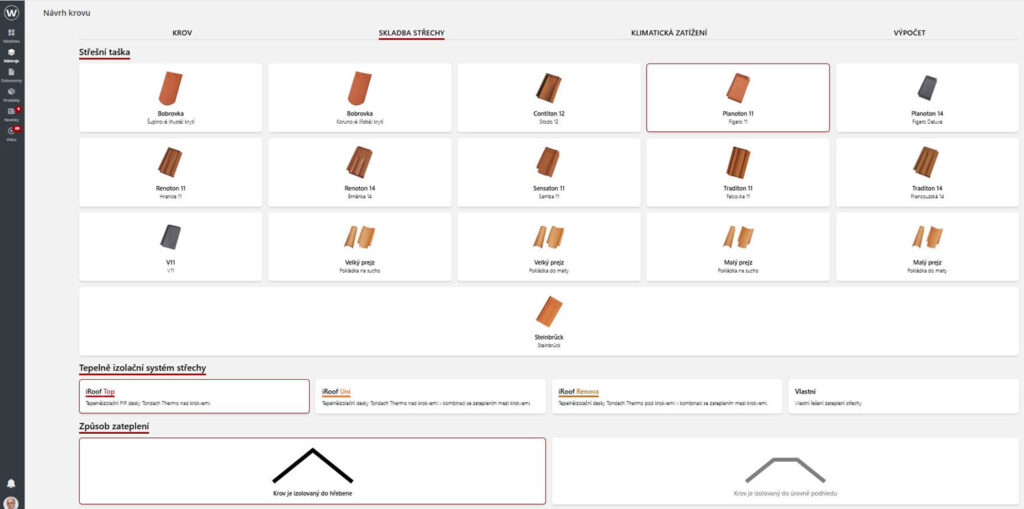The width and height of the screenshot is (1024, 509).
Task: Open the user profile avatar
Action: [11, 502]
